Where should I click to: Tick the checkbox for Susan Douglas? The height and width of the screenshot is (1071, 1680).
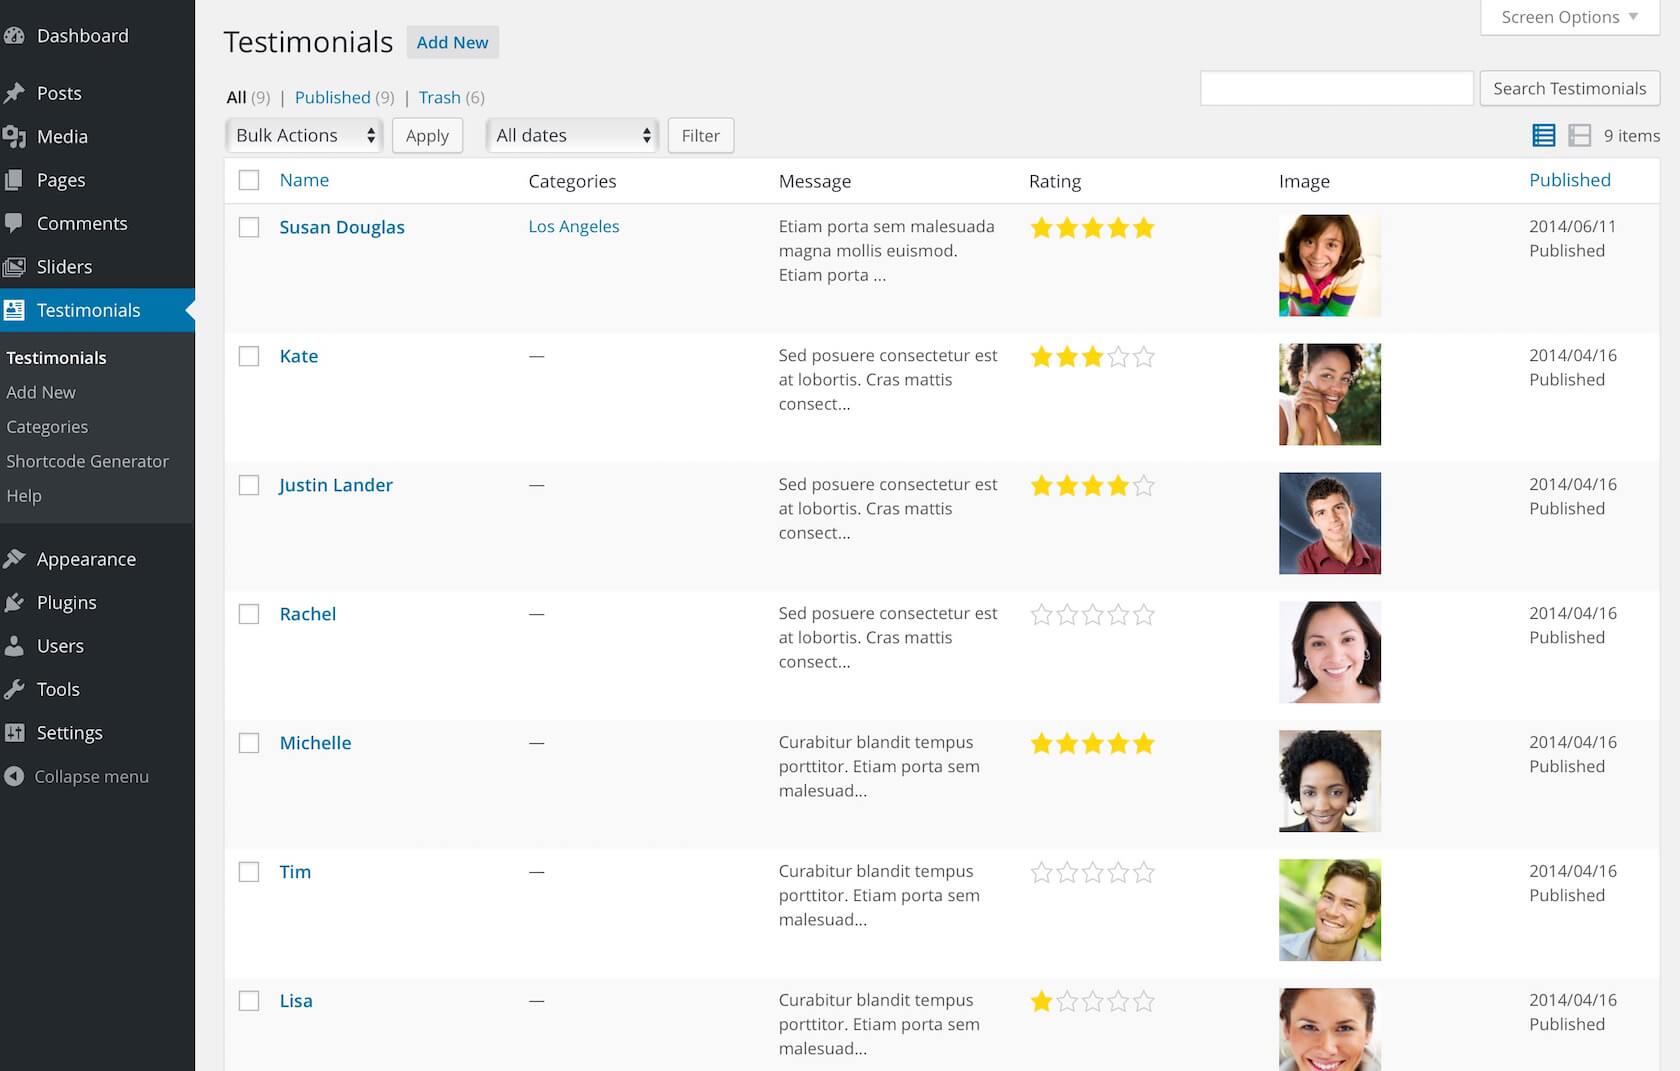tap(249, 228)
